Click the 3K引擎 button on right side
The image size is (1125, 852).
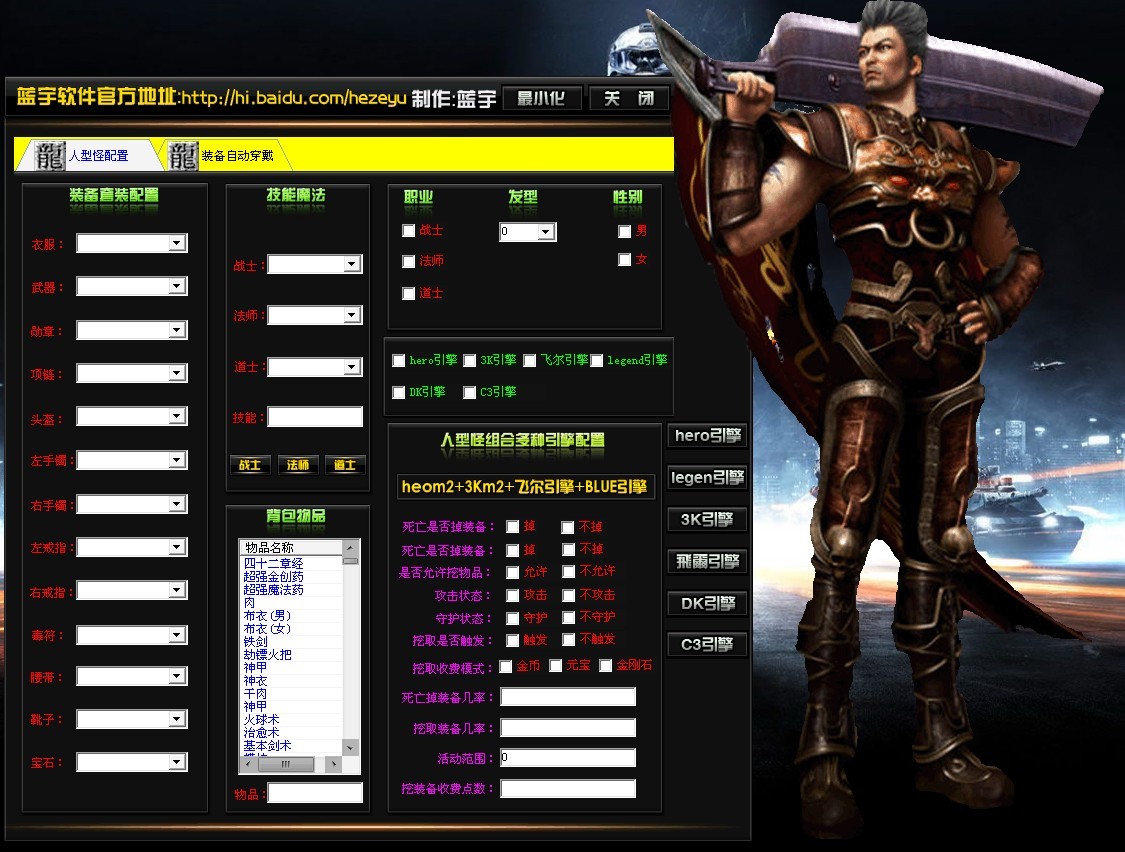(707, 520)
